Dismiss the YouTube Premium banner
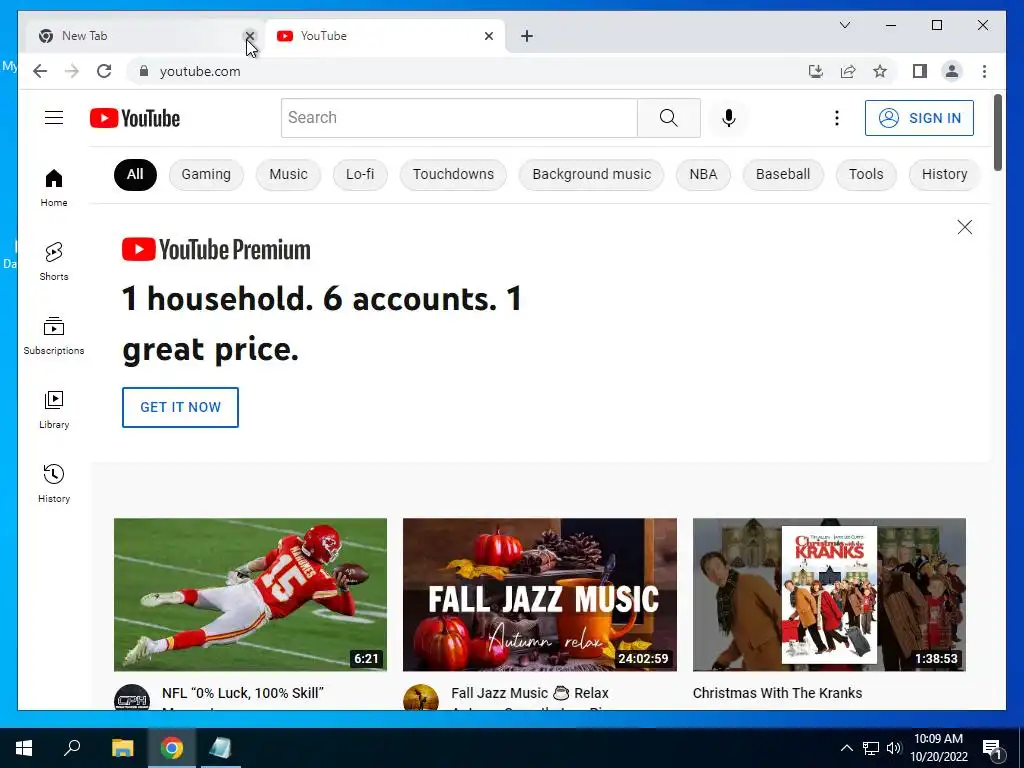 [x=965, y=227]
